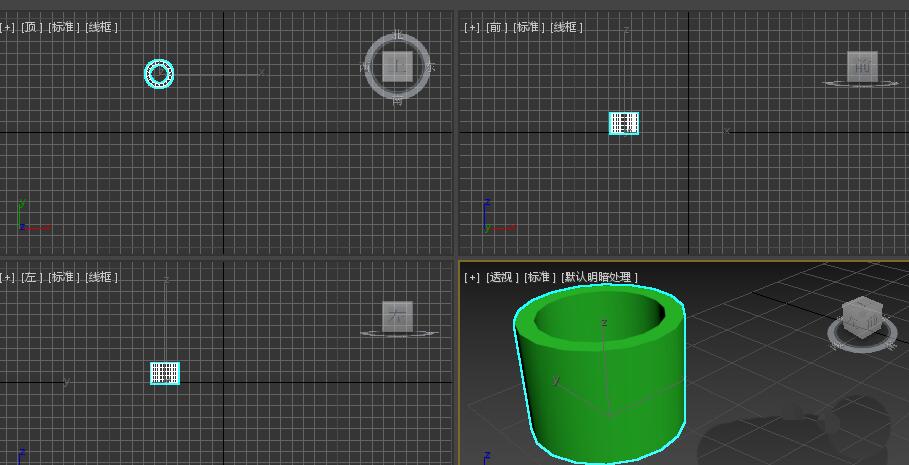Screen dimensions: 909x465
Task: Select the wireframe tube in the left viewport
Action: (x=165, y=373)
